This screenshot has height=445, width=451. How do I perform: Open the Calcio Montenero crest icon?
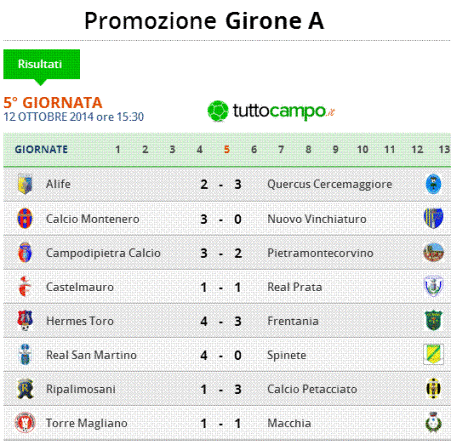point(25,219)
